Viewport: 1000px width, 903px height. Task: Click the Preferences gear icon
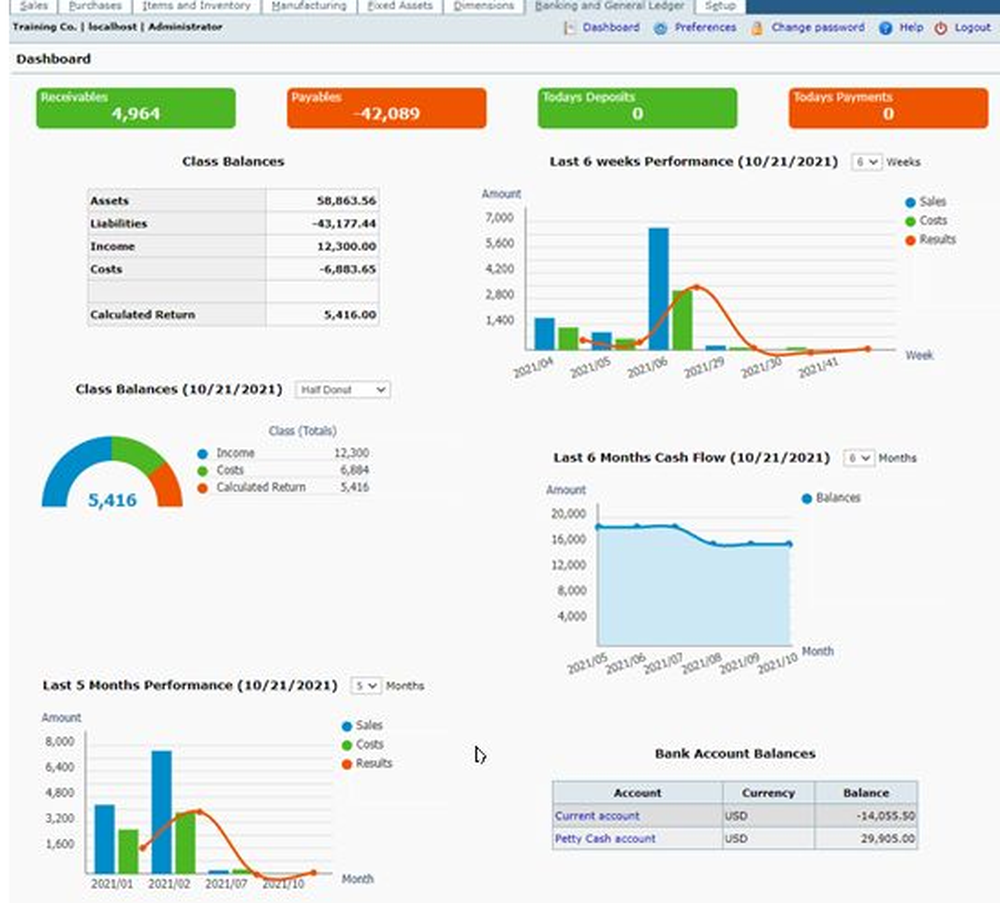(661, 28)
